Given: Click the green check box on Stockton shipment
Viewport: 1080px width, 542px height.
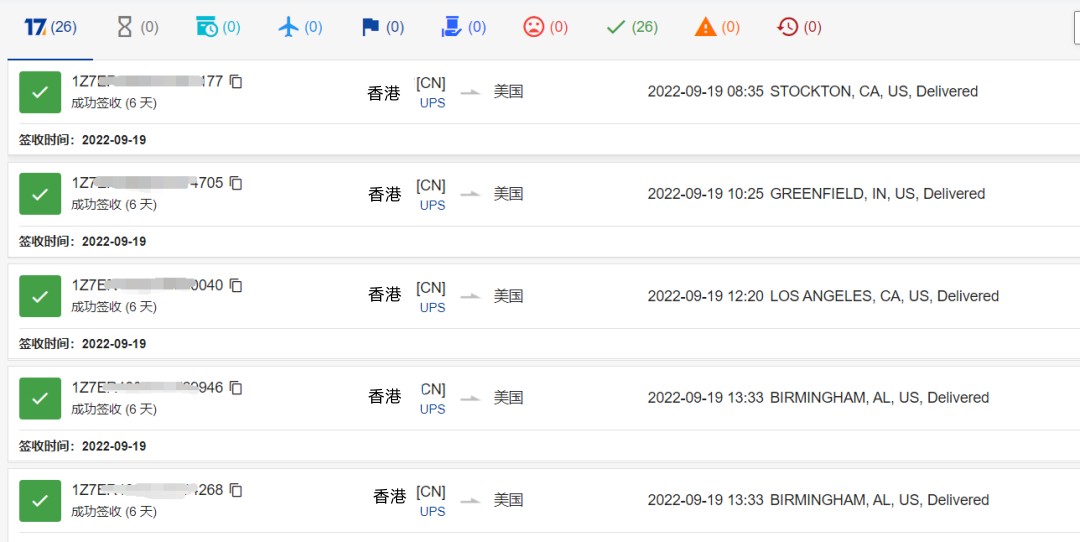Looking at the screenshot, I should (x=40, y=92).
